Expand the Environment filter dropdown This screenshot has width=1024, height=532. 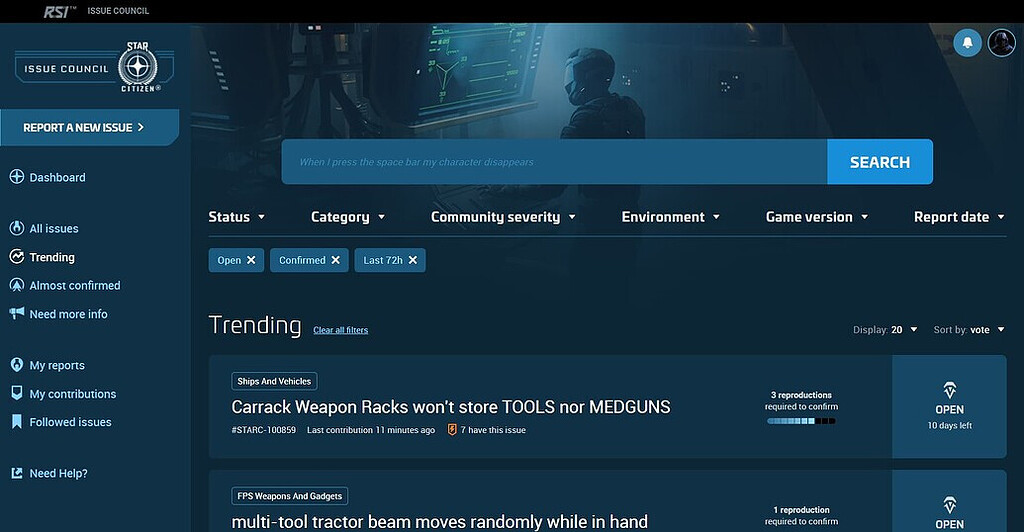(671, 217)
